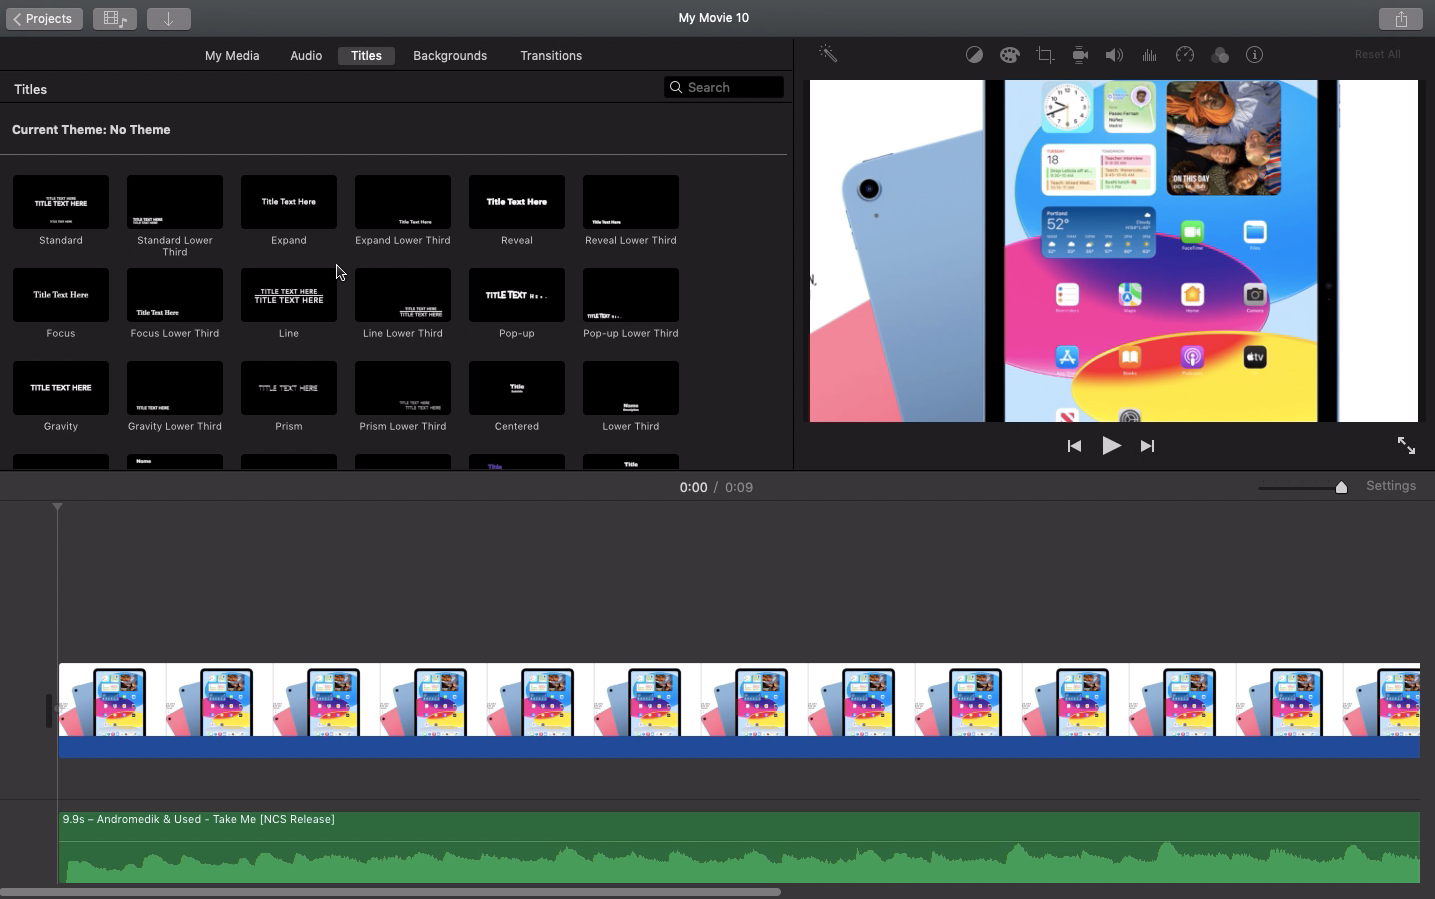Screen dimensions: 1435x899
Task: Select the Cropping tool above the viewer
Action: click(1045, 55)
